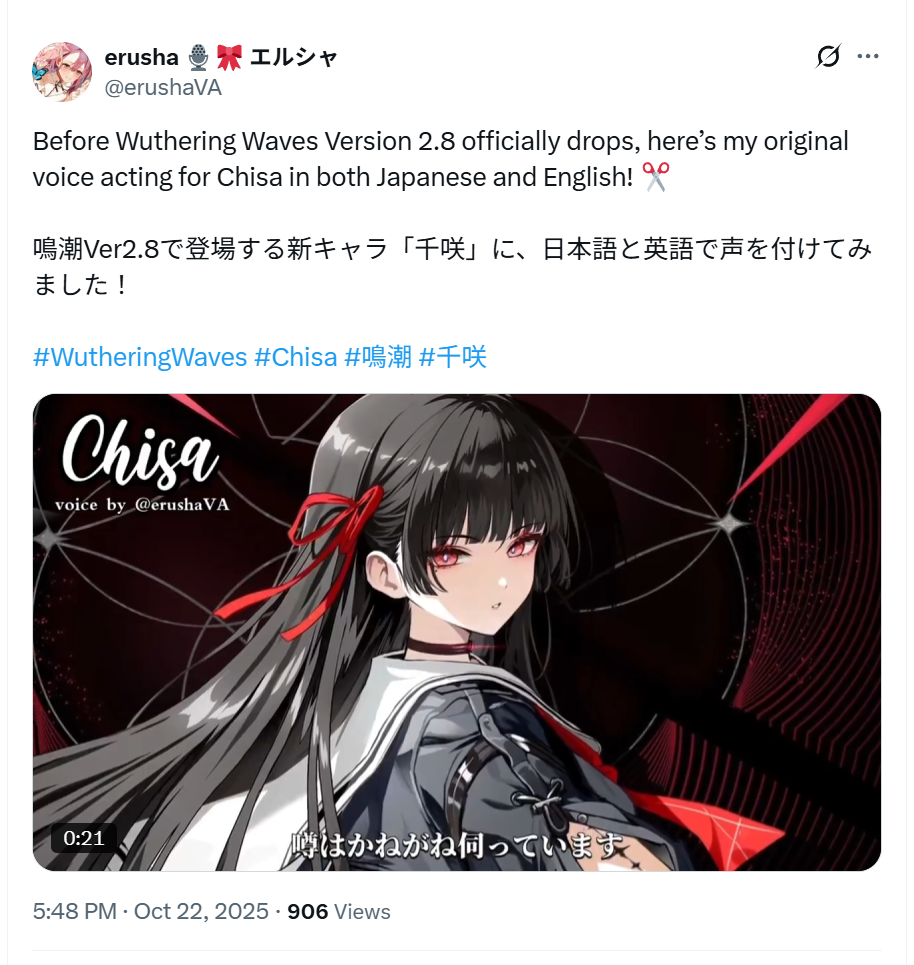Click the 0:21 video duration badge
This screenshot has height=965, width=914.
pos(84,838)
